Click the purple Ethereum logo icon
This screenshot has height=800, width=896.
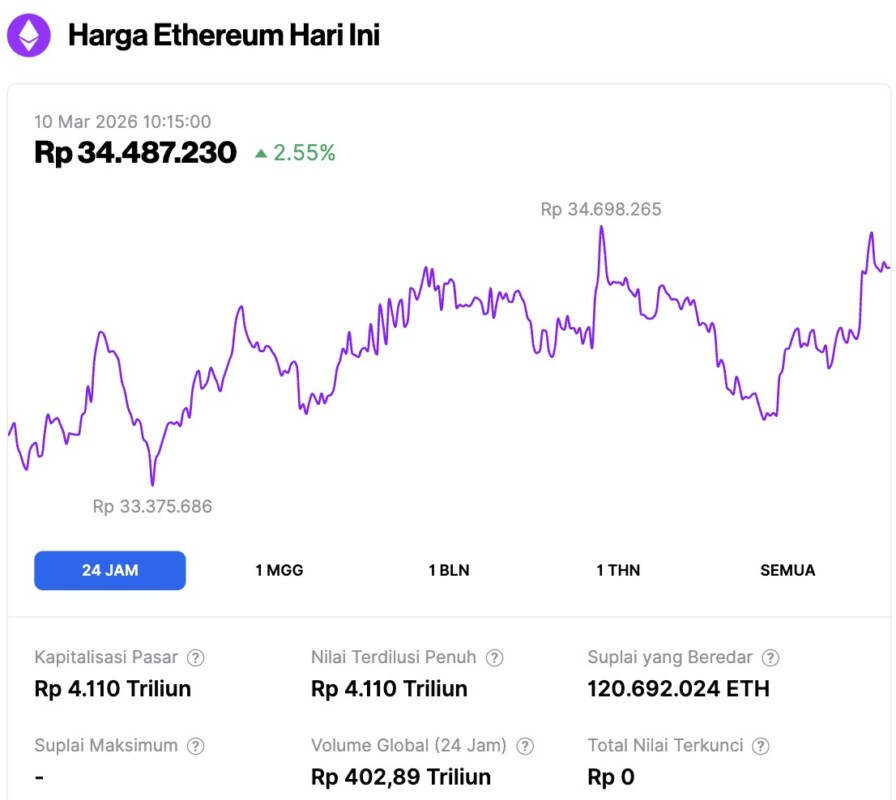[28, 36]
